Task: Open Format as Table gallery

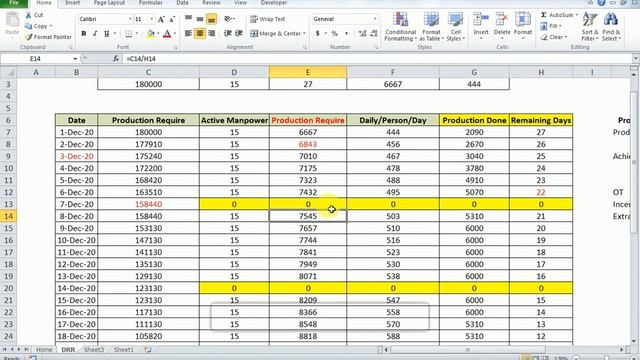Action: click(431, 27)
